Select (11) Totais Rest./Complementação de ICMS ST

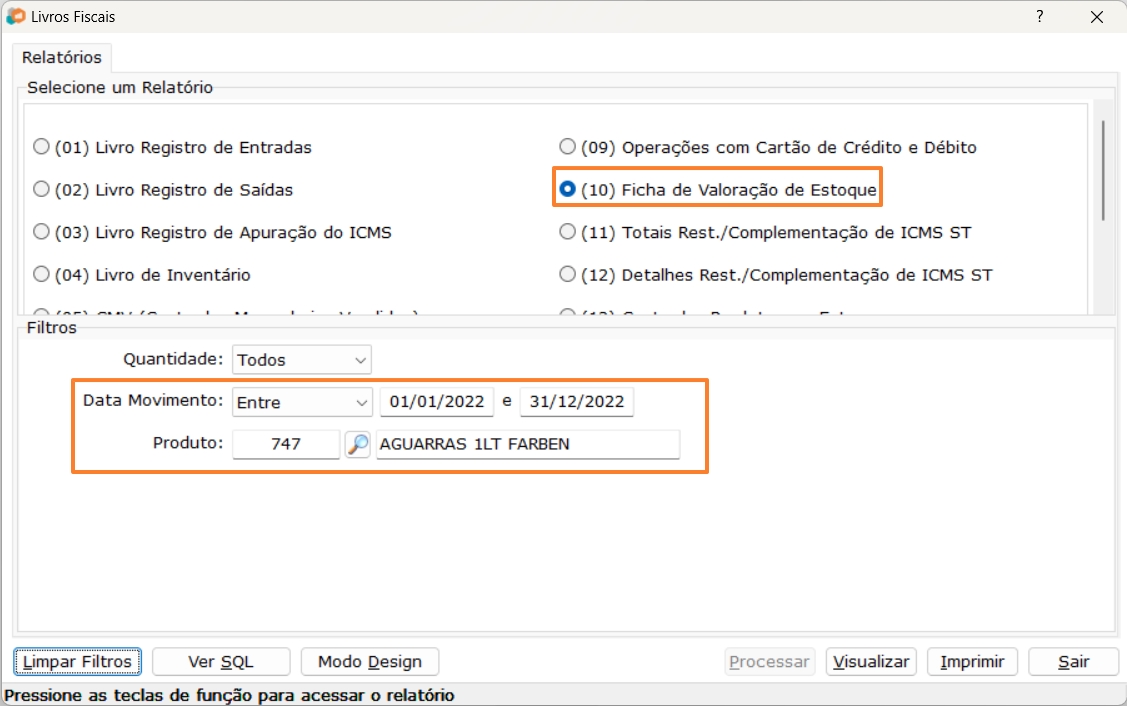[567, 232]
